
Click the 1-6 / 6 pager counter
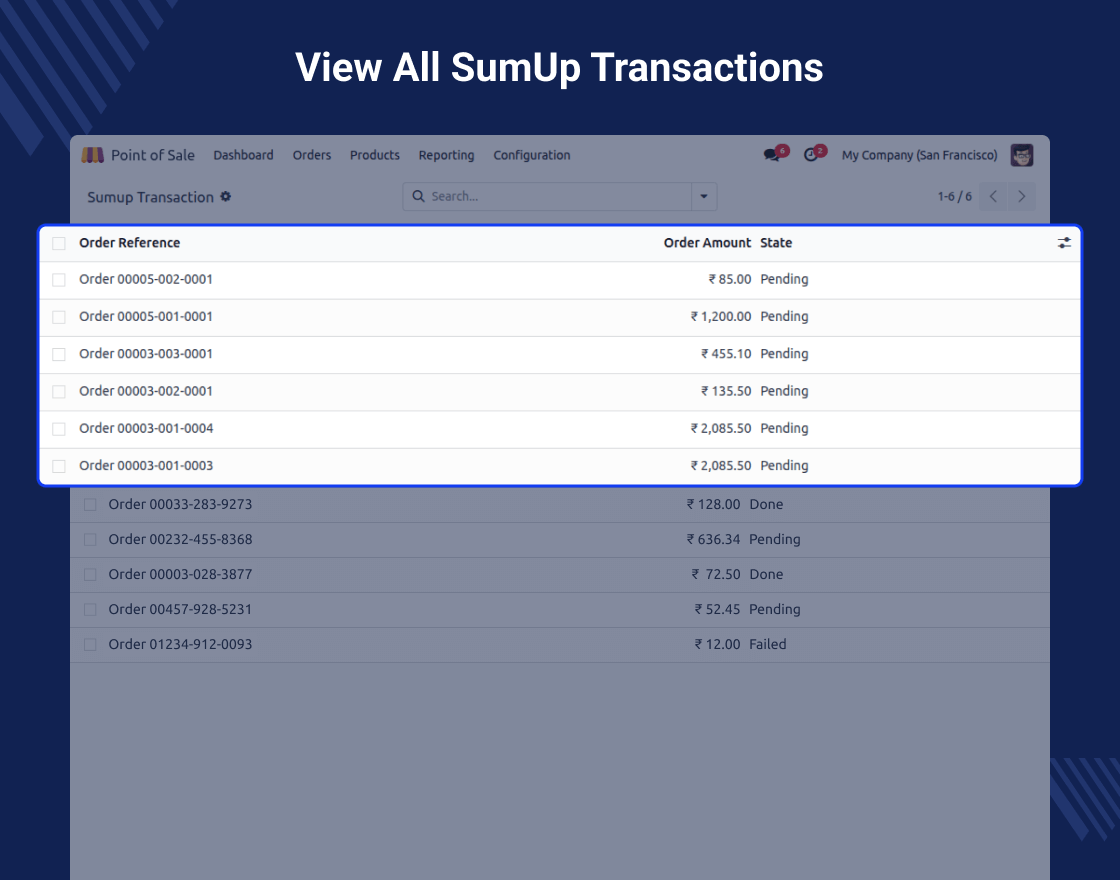955,196
